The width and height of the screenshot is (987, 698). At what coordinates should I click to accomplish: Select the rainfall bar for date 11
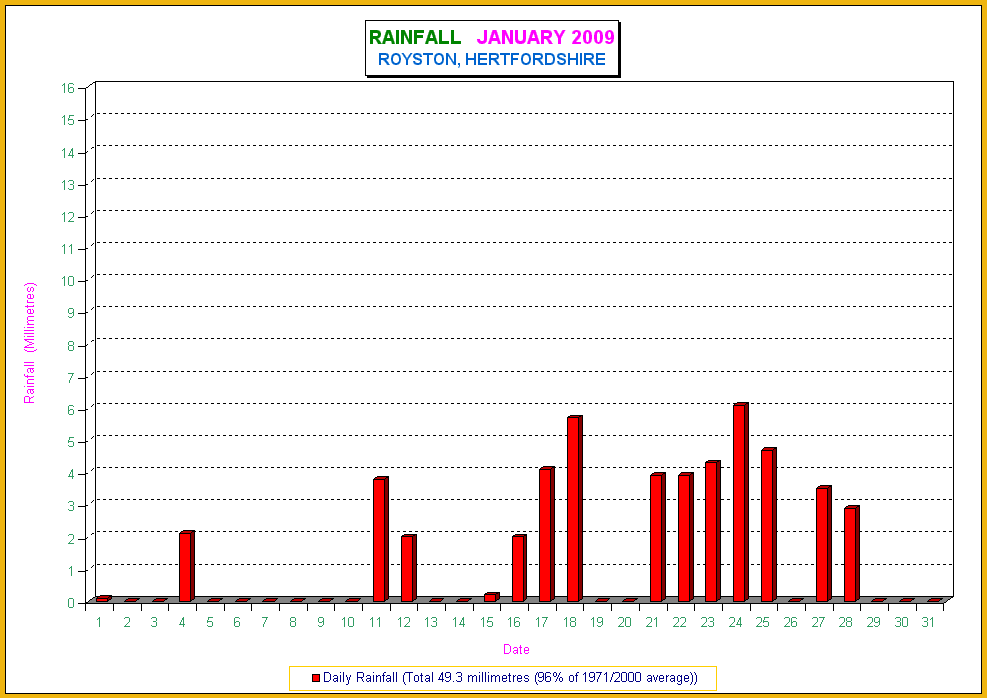tap(381, 539)
